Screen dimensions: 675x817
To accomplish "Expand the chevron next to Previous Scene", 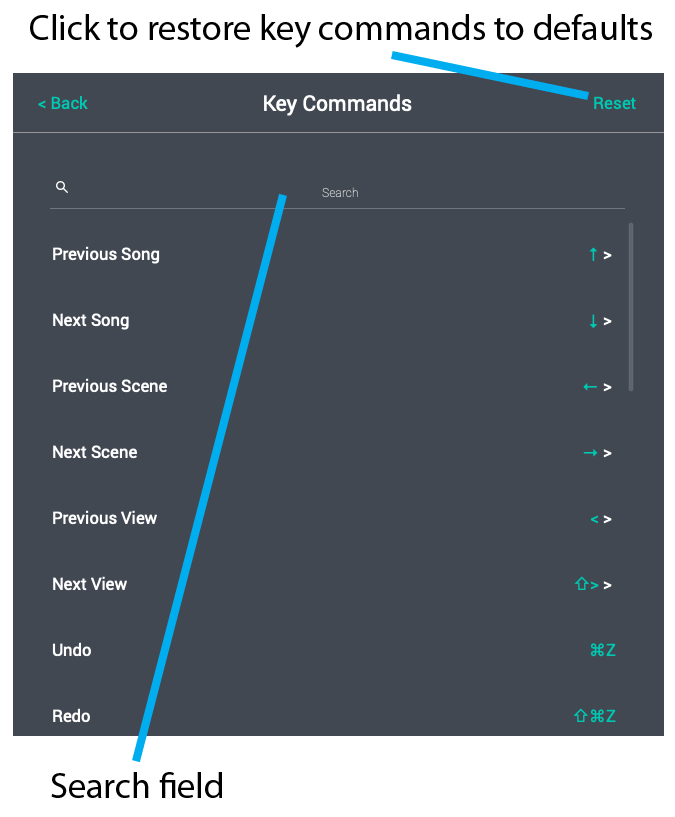I will tap(609, 387).
